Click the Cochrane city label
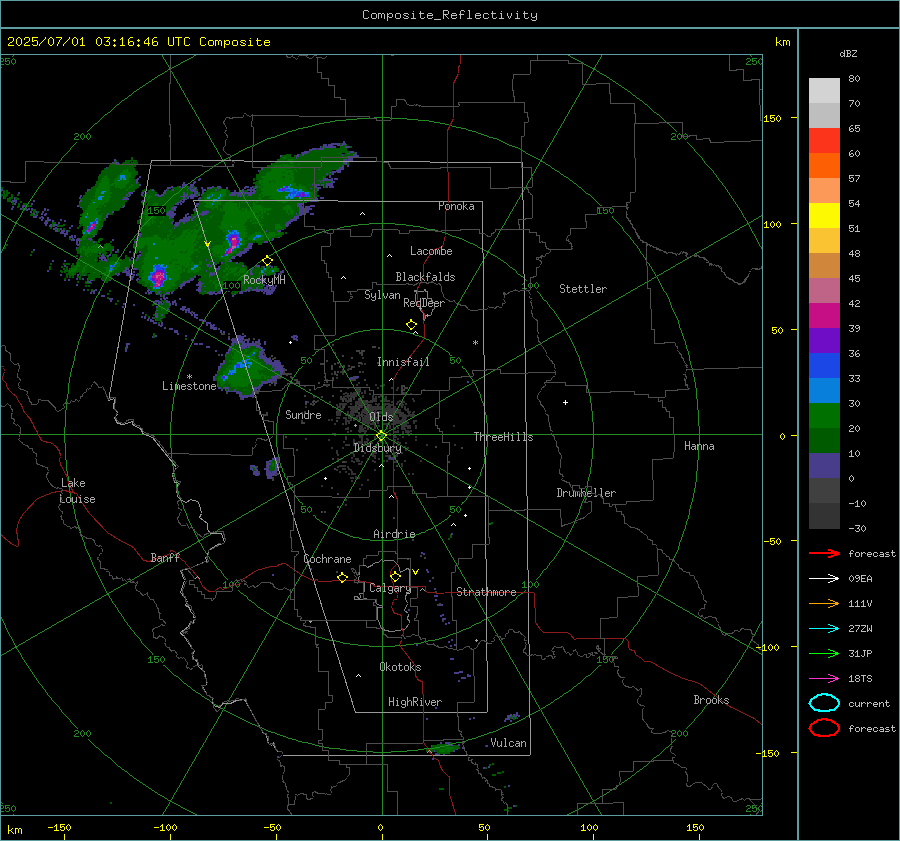 [x=327, y=559]
